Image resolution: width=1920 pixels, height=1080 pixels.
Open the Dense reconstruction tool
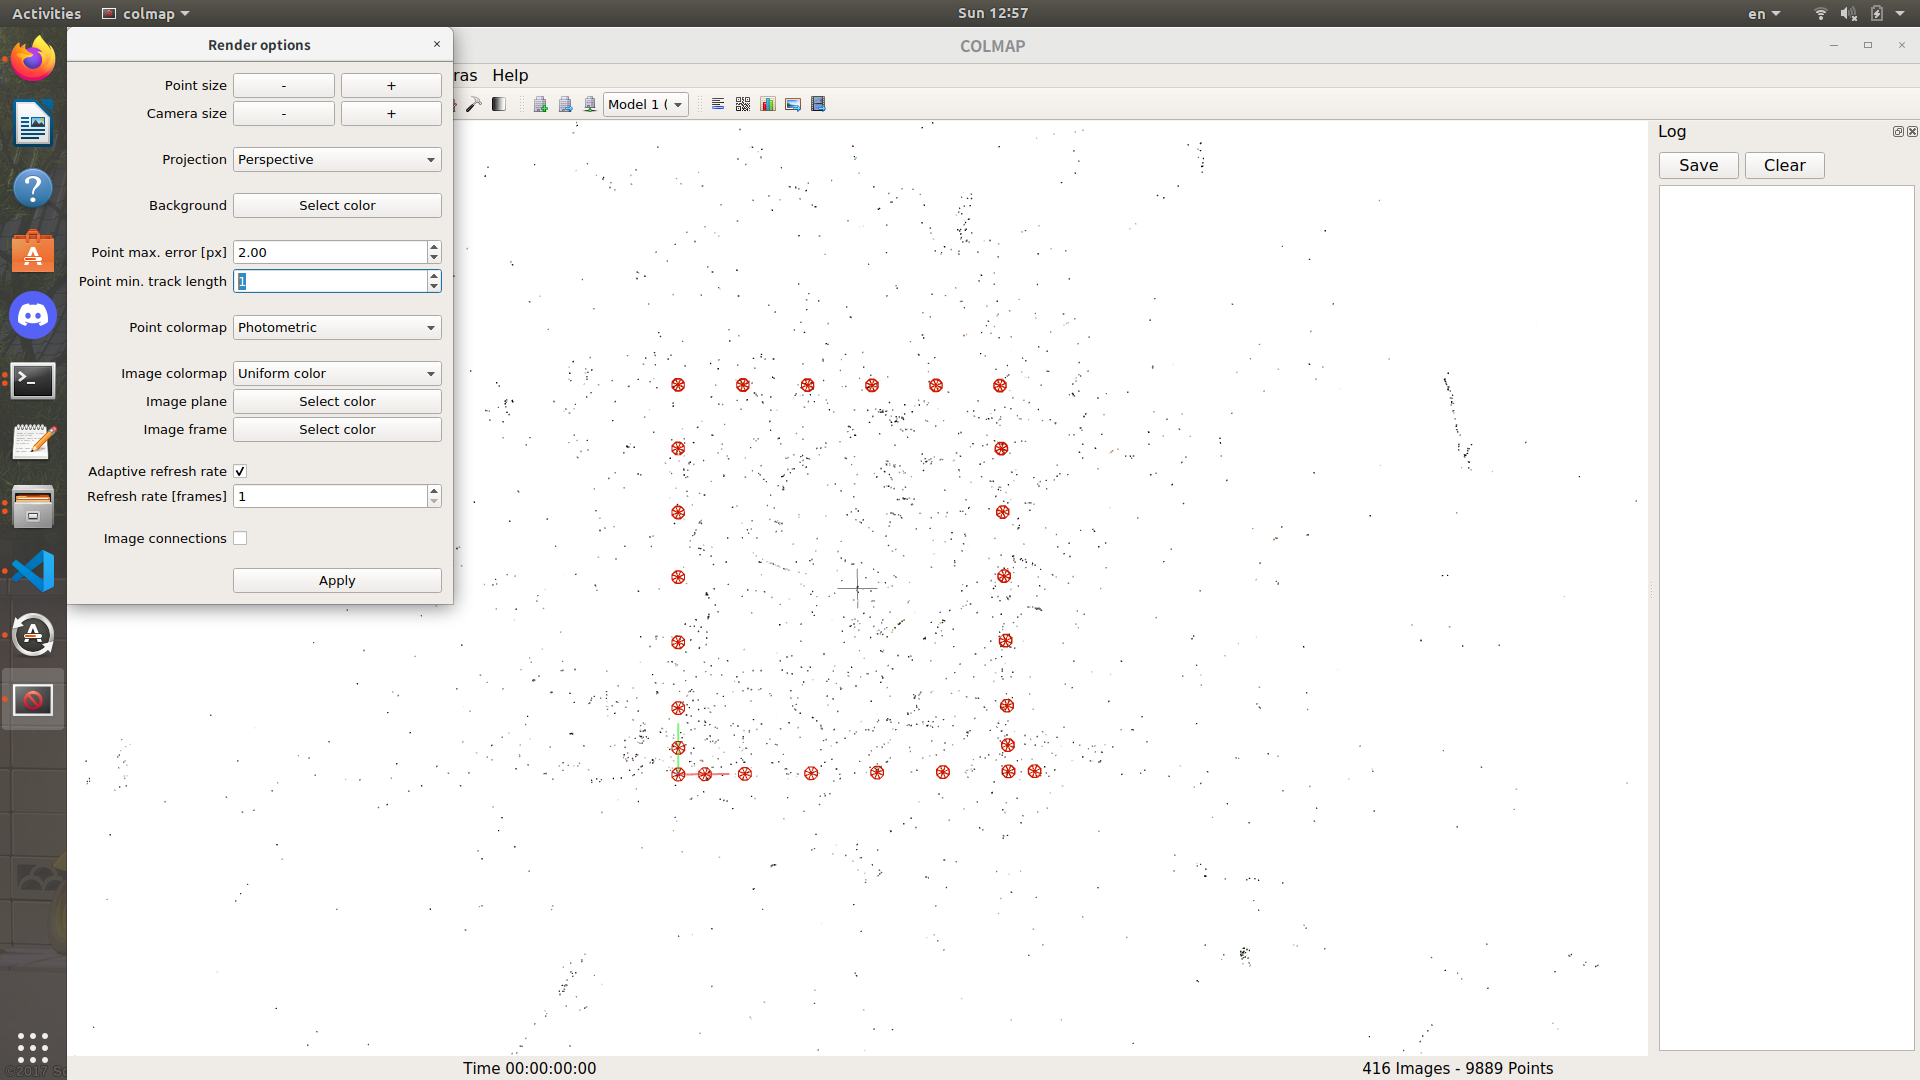click(x=498, y=103)
